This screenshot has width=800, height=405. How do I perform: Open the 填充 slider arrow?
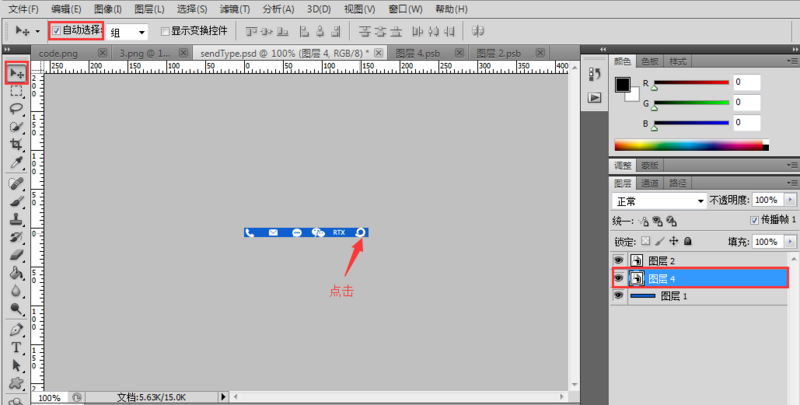coord(791,241)
